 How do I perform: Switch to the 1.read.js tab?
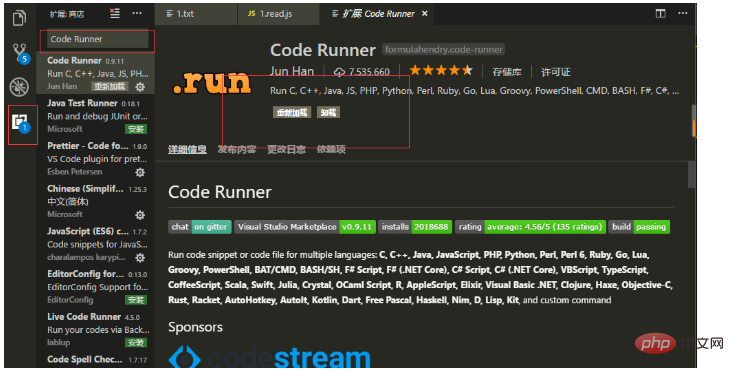pos(279,14)
